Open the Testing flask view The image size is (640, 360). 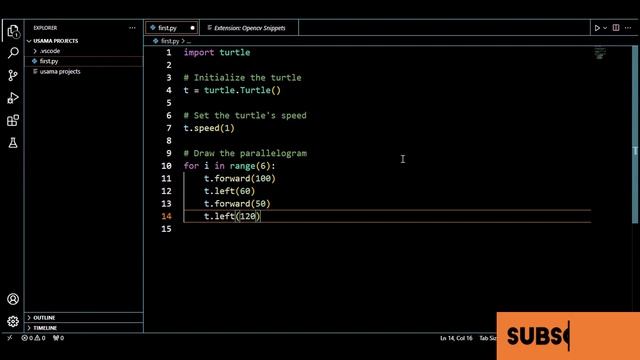13,142
